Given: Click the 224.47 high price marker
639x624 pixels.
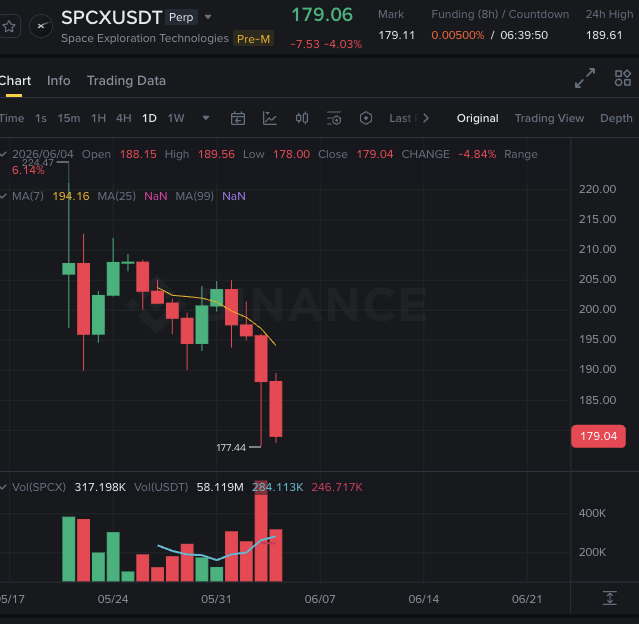Looking at the screenshot, I should 37,163.
